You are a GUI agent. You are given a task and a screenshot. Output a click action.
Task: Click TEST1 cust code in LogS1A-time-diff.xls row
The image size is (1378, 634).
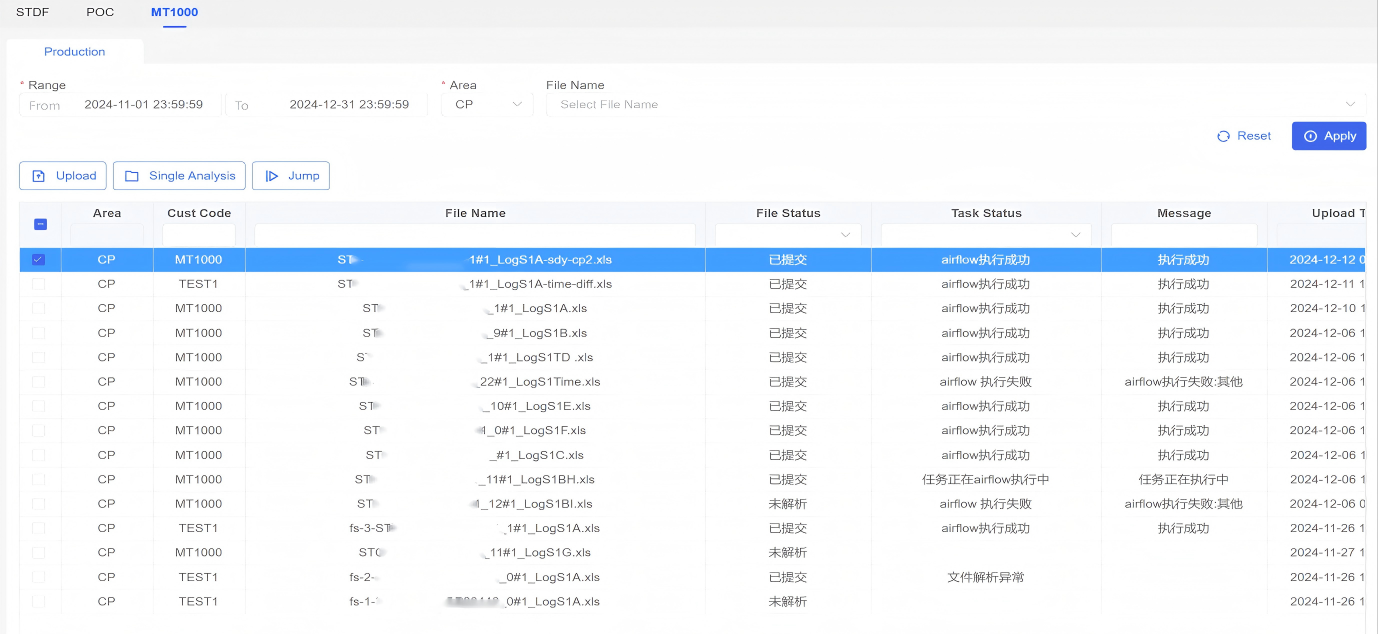click(x=199, y=284)
